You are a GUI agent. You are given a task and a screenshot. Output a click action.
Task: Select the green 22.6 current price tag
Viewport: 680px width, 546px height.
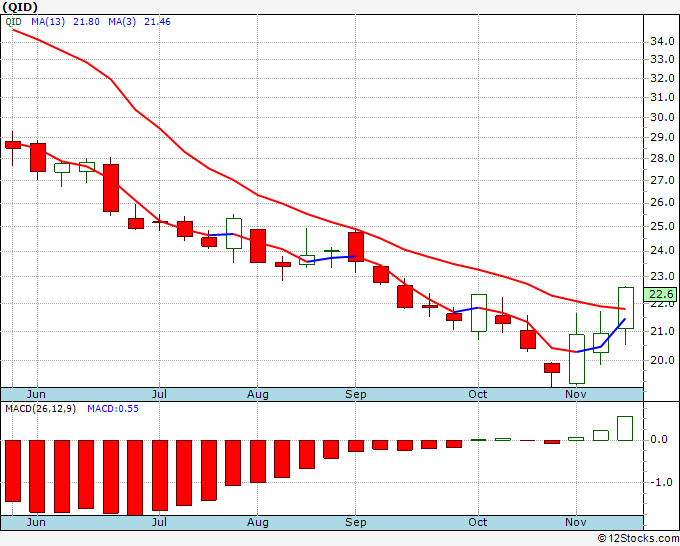coord(660,294)
